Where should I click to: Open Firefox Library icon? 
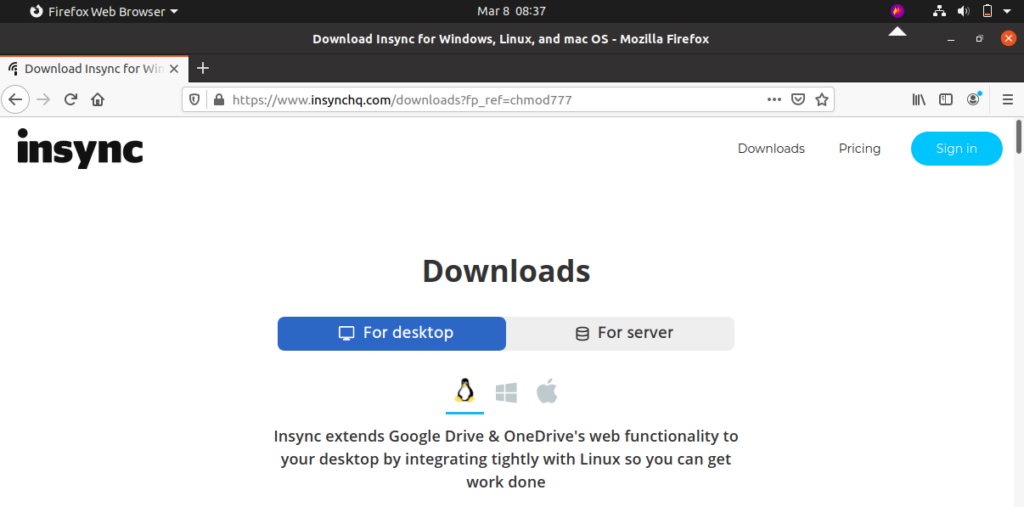pos(919,100)
